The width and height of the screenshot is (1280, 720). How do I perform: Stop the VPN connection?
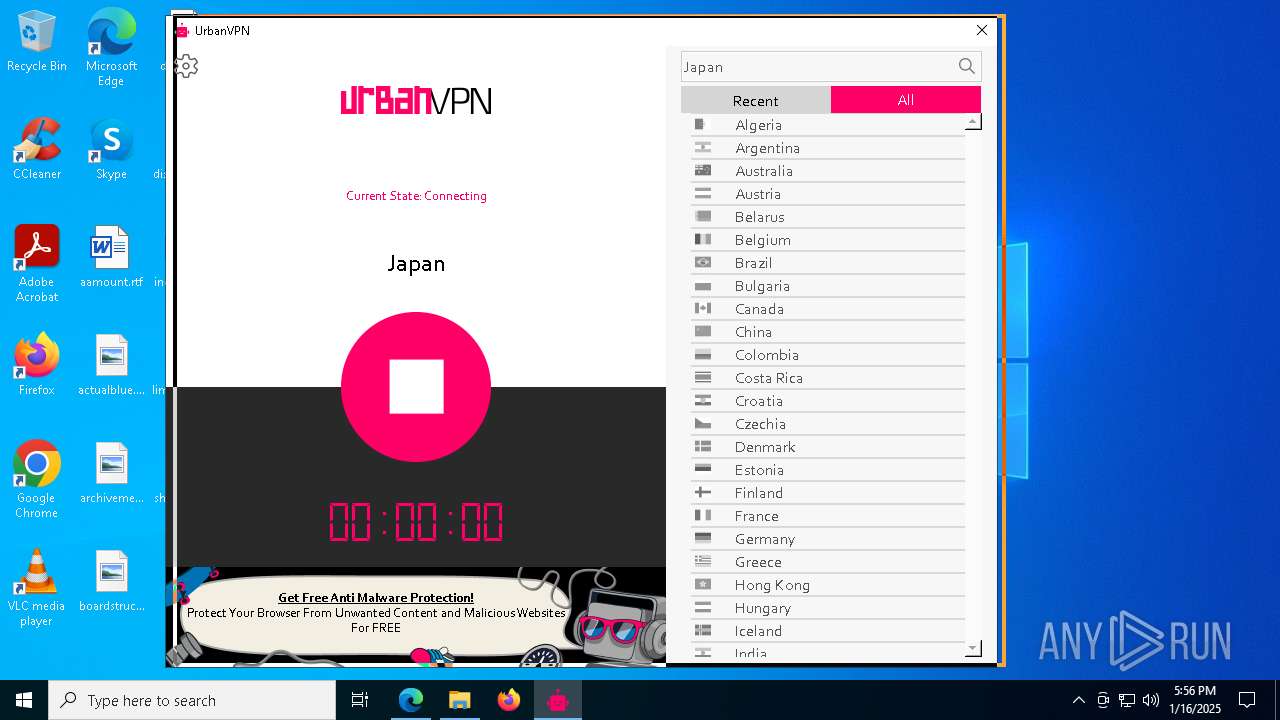416,387
